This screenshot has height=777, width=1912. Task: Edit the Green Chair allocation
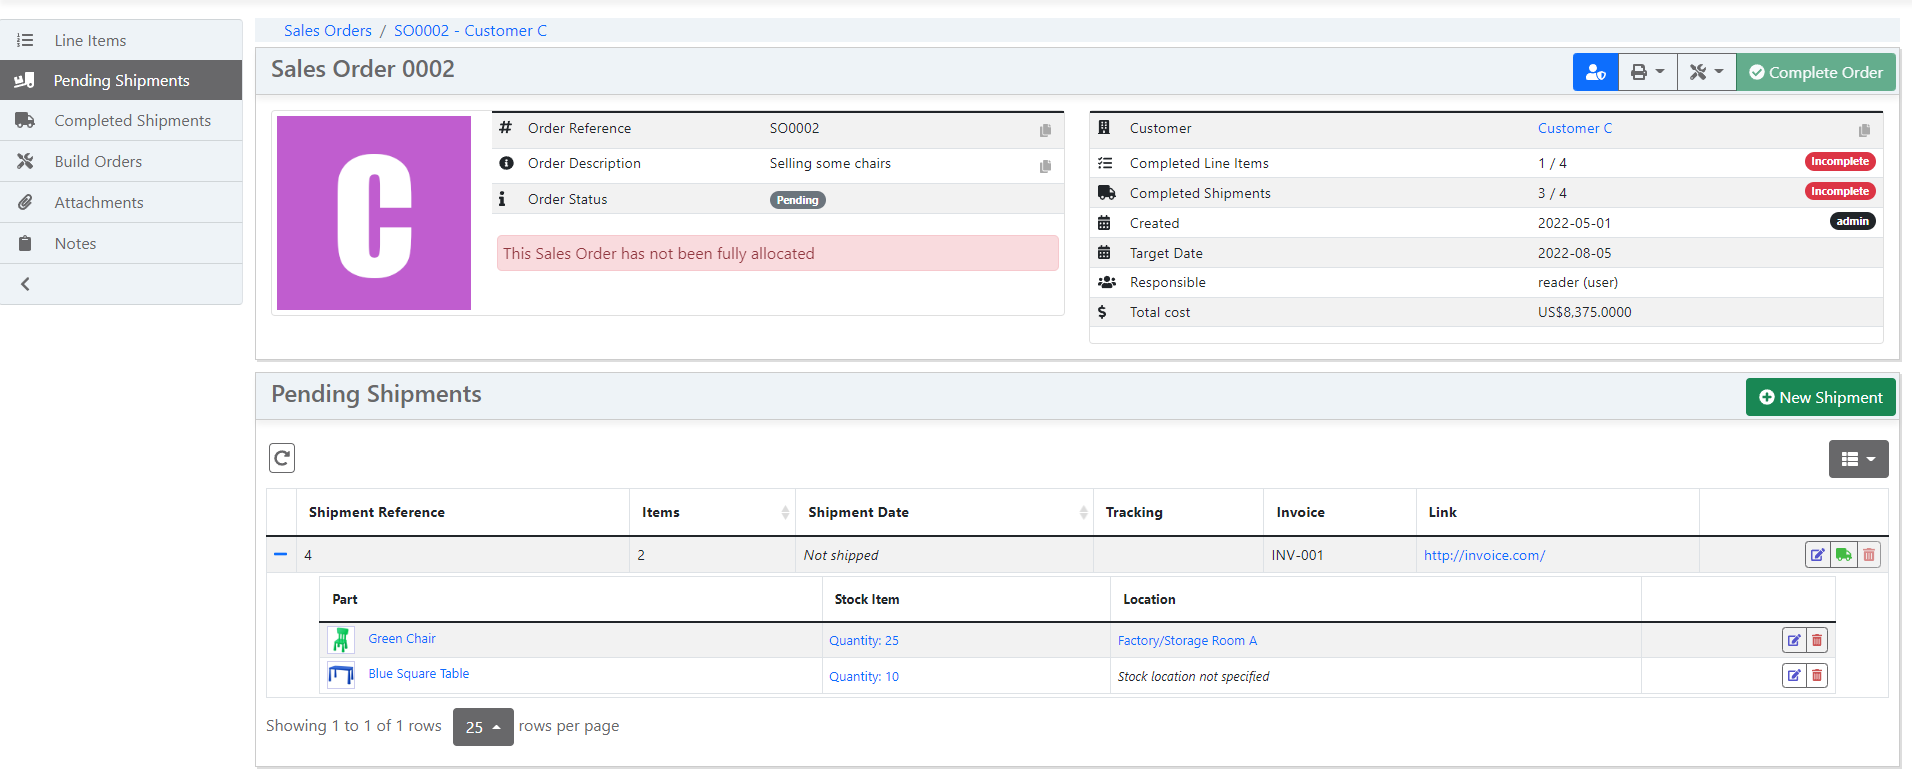coord(1794,640)
